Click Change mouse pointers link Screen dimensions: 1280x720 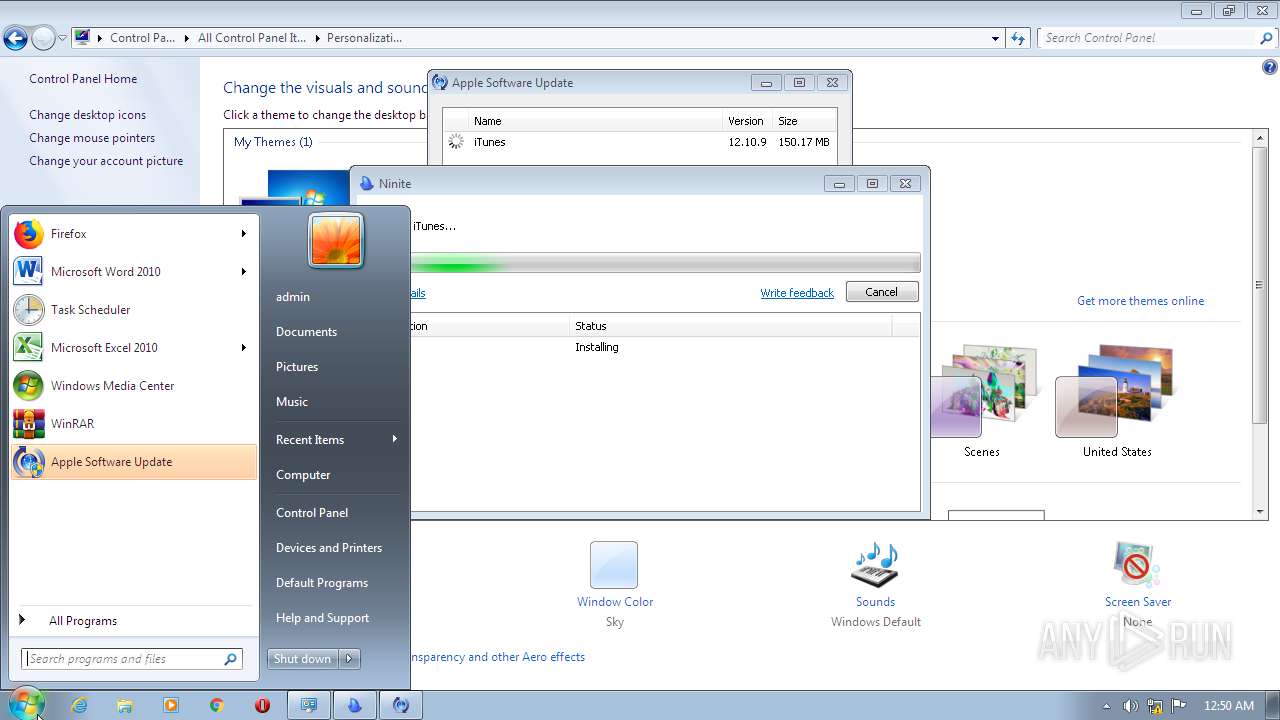[x=92, y=138]
